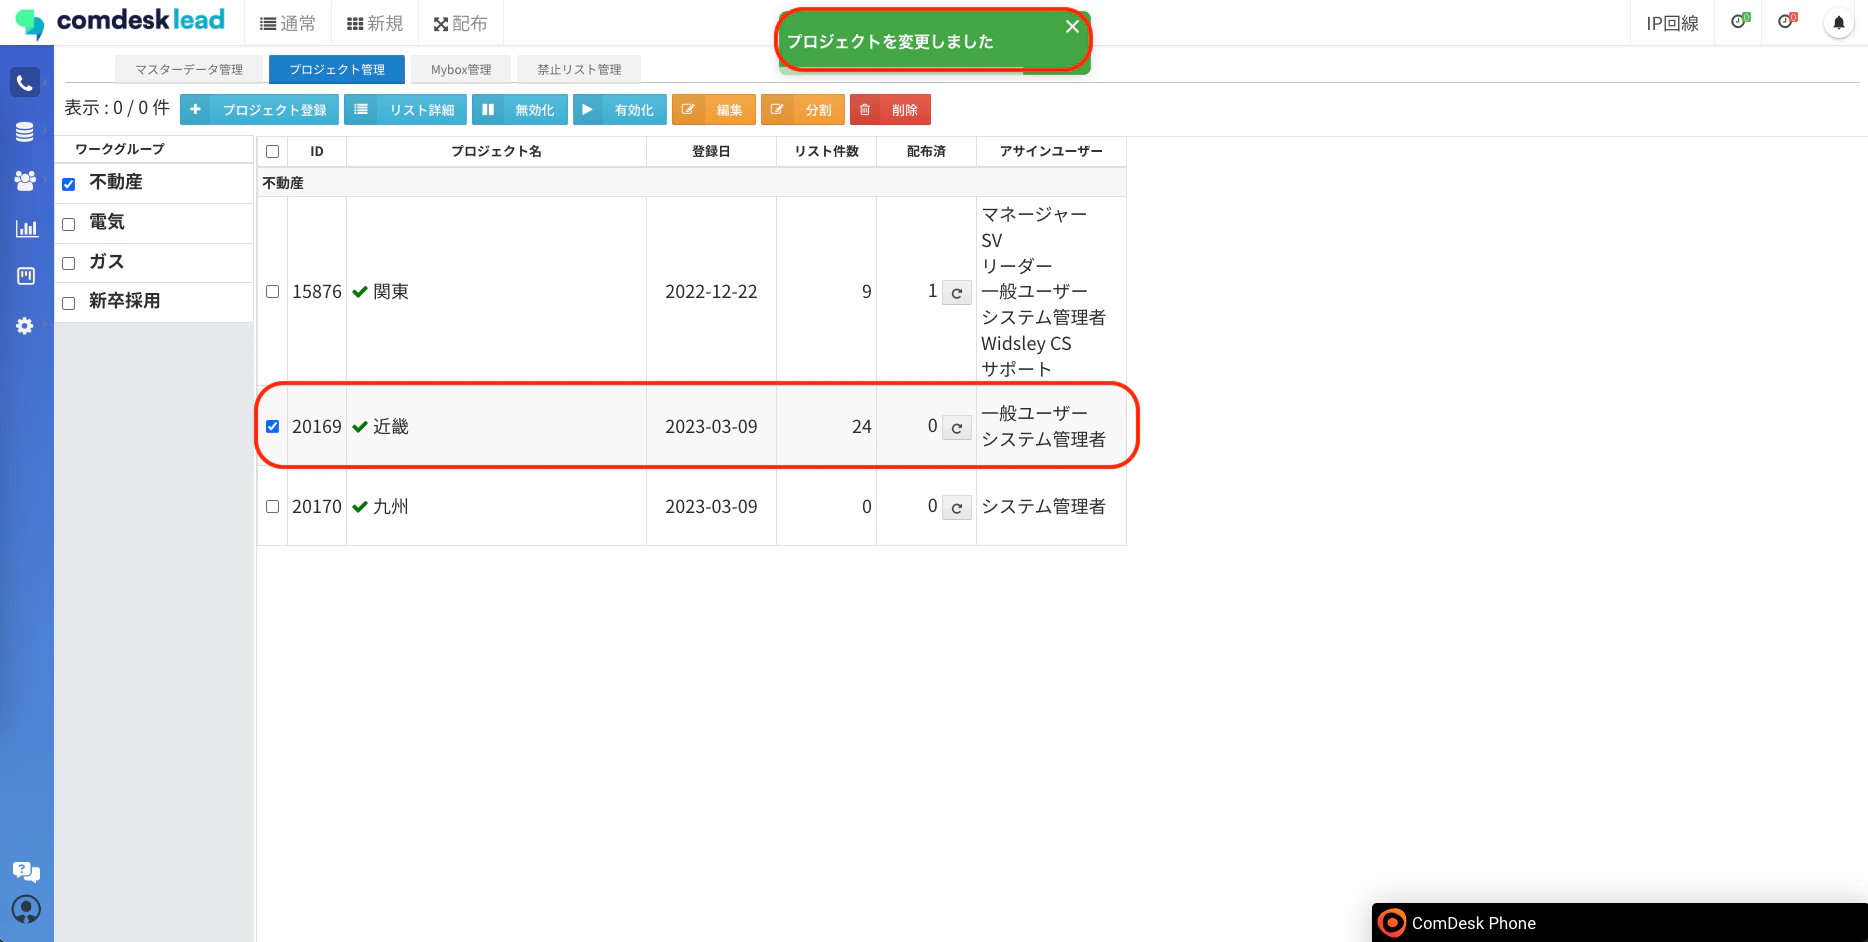This screenshot has height=942, width=1868.
Task: Open the settings gear icon in the sidebar
Action: point(25,326)
